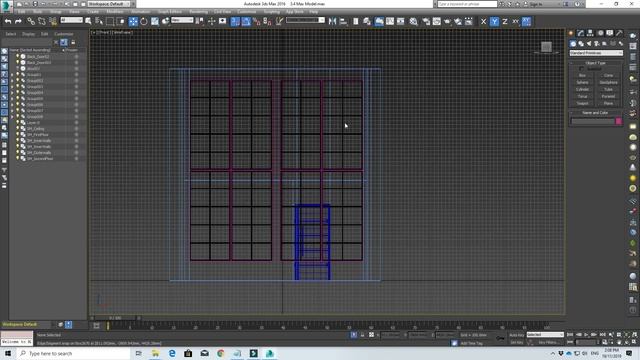Restrict to Z axis constraint
Image resolution: width=640 pixels, height=360 pixels.
(505, 21)
